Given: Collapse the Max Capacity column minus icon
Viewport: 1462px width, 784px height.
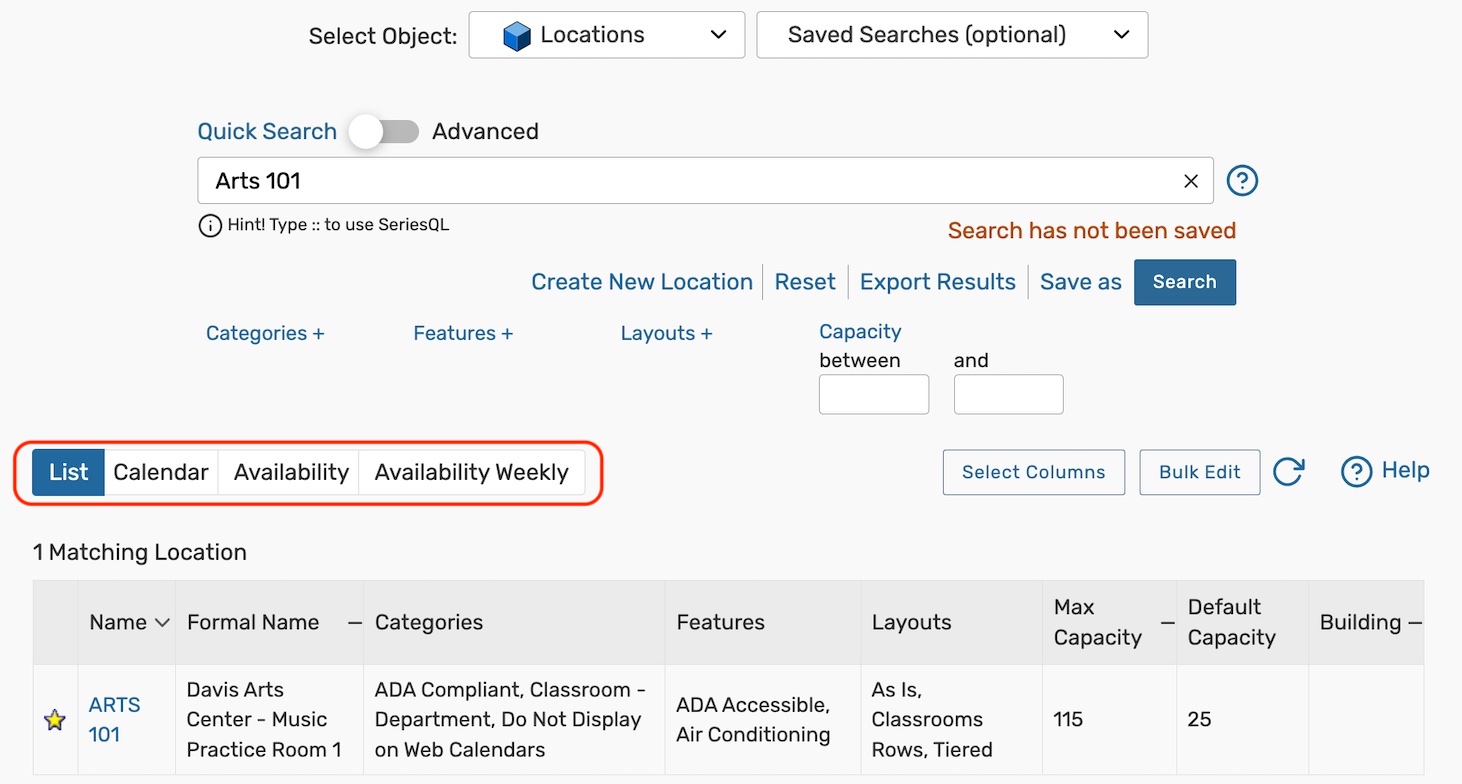Looking at the screenshot, I should [1166, 623].
